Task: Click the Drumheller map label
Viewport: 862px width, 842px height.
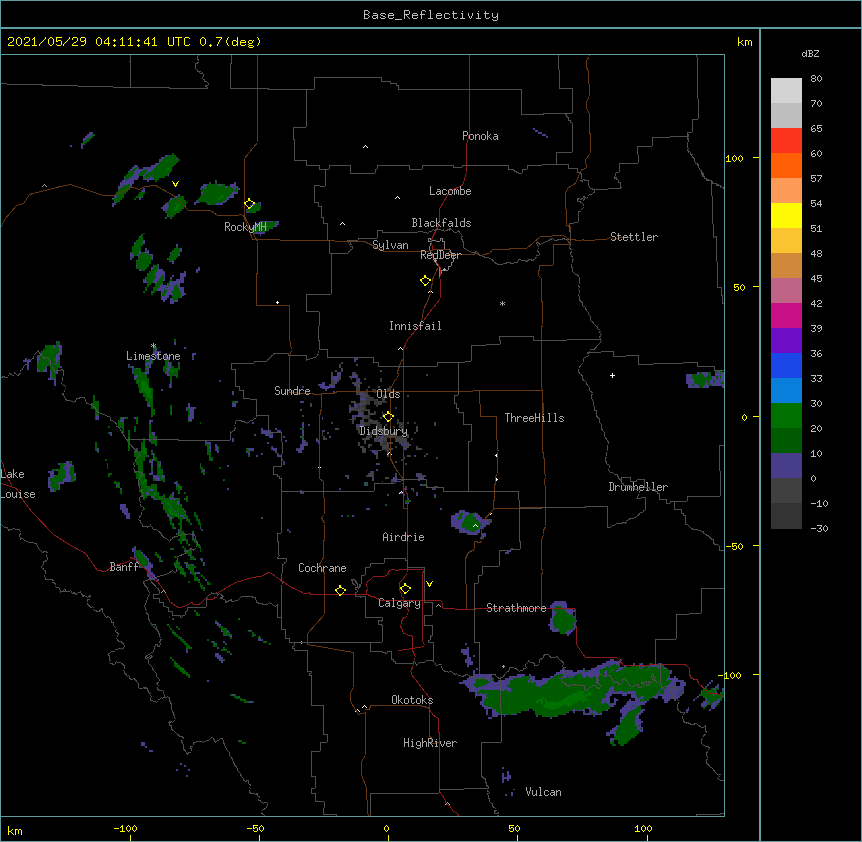Action: (x=638, y=487)
